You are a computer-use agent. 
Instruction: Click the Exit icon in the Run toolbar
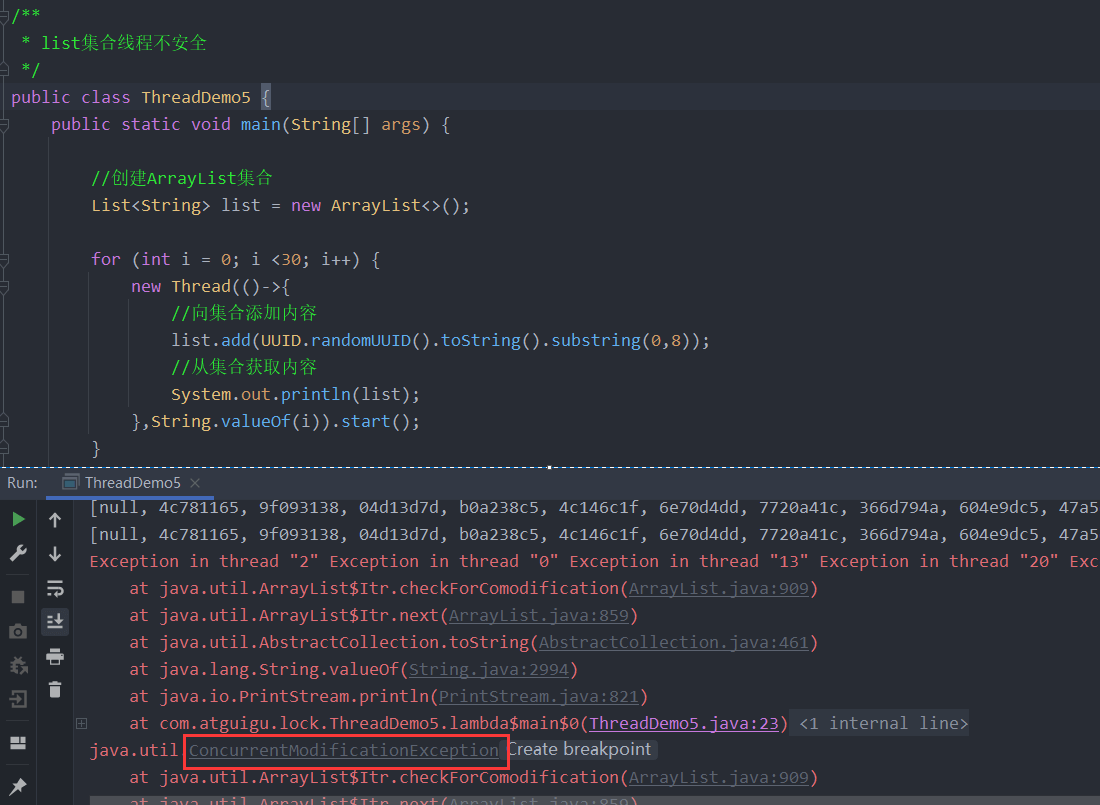(x=19, y=699)
